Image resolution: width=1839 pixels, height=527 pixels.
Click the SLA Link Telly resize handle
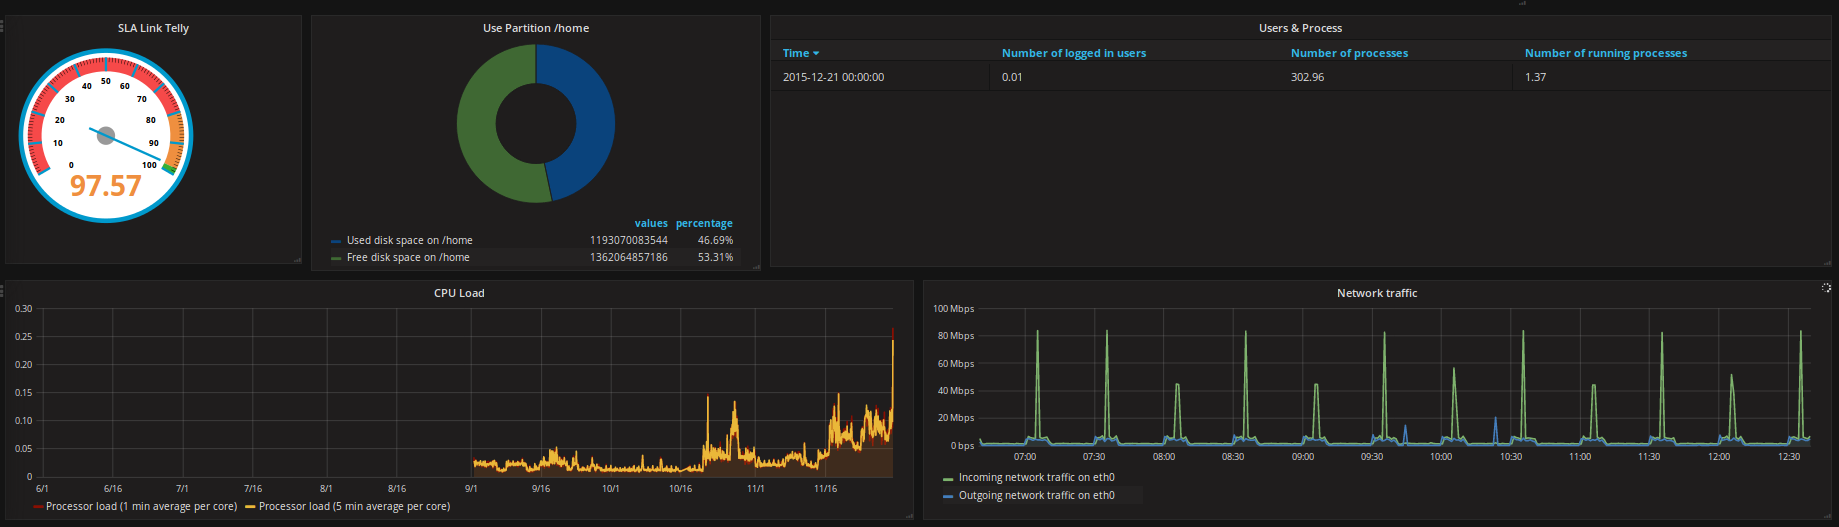pyautogui.click(x=297, y=260)
